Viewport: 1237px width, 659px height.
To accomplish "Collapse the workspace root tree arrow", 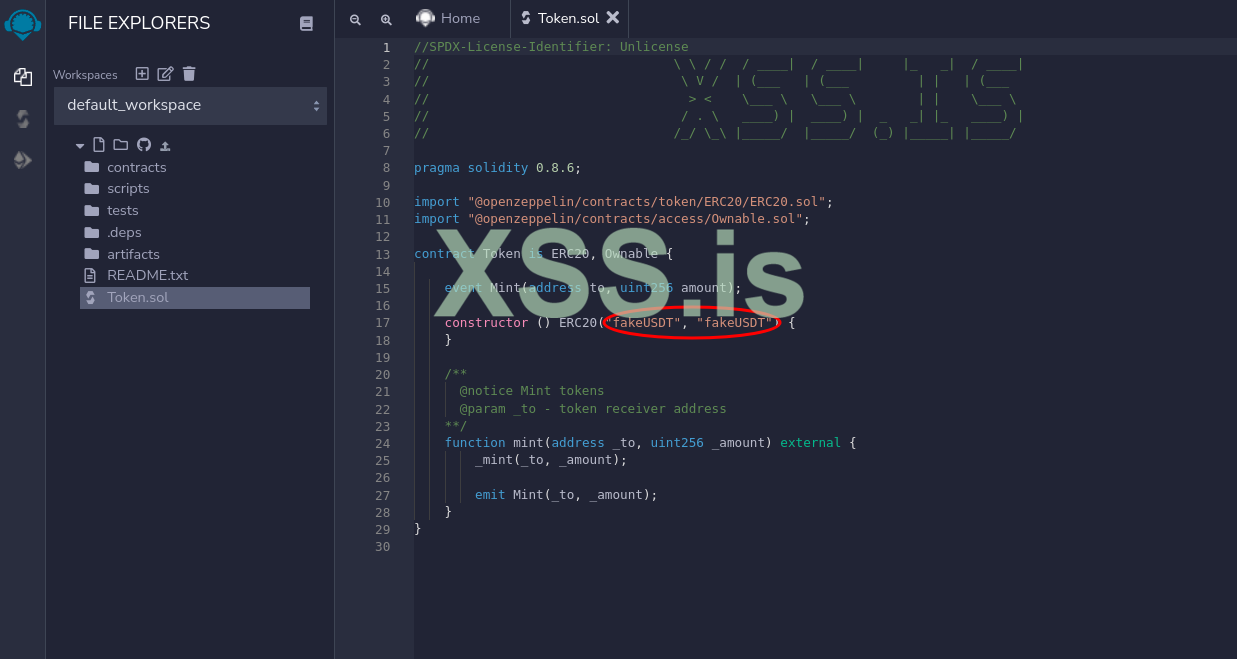I will pyautogui.click(x=80, y=146).
